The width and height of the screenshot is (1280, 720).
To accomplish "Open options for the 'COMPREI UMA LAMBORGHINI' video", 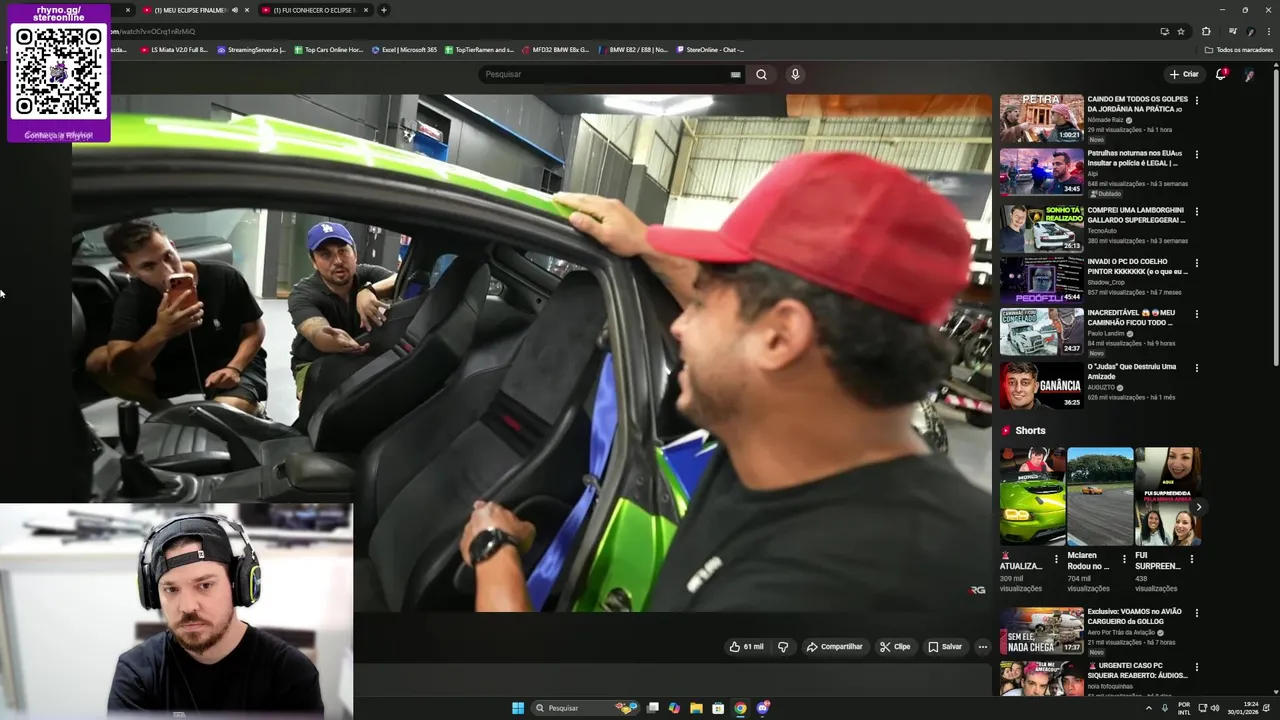I will (x=1196, y=212).
